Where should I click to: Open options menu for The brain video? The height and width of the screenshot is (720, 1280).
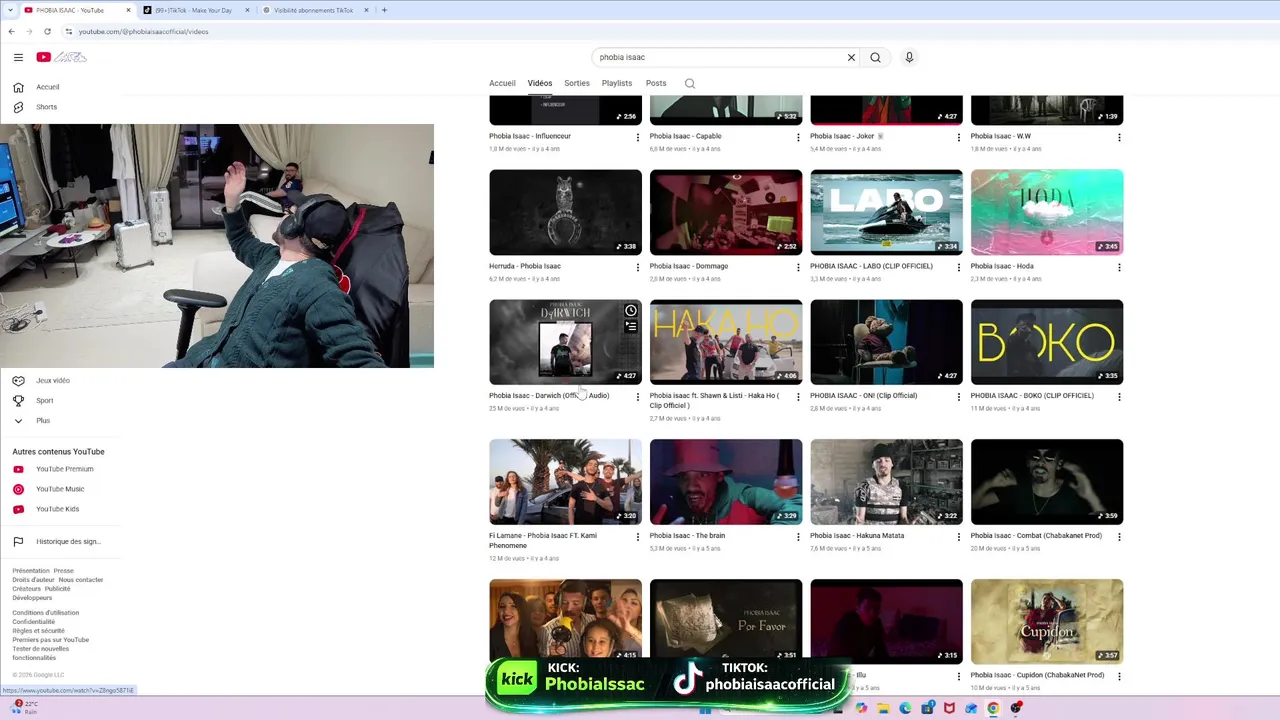point(798,537)
